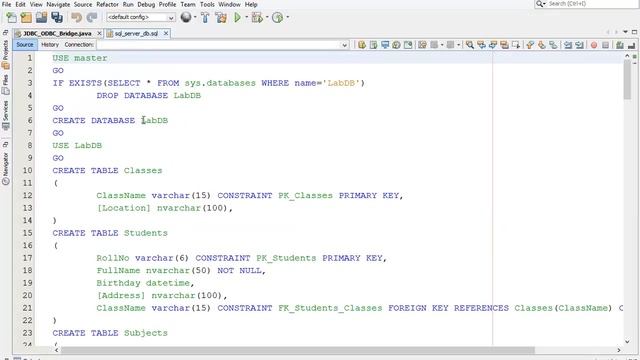Select the sql_server_db.sql tab
Image resolution: width=640 pixels, height=360 pixels.
pos(137,33)
